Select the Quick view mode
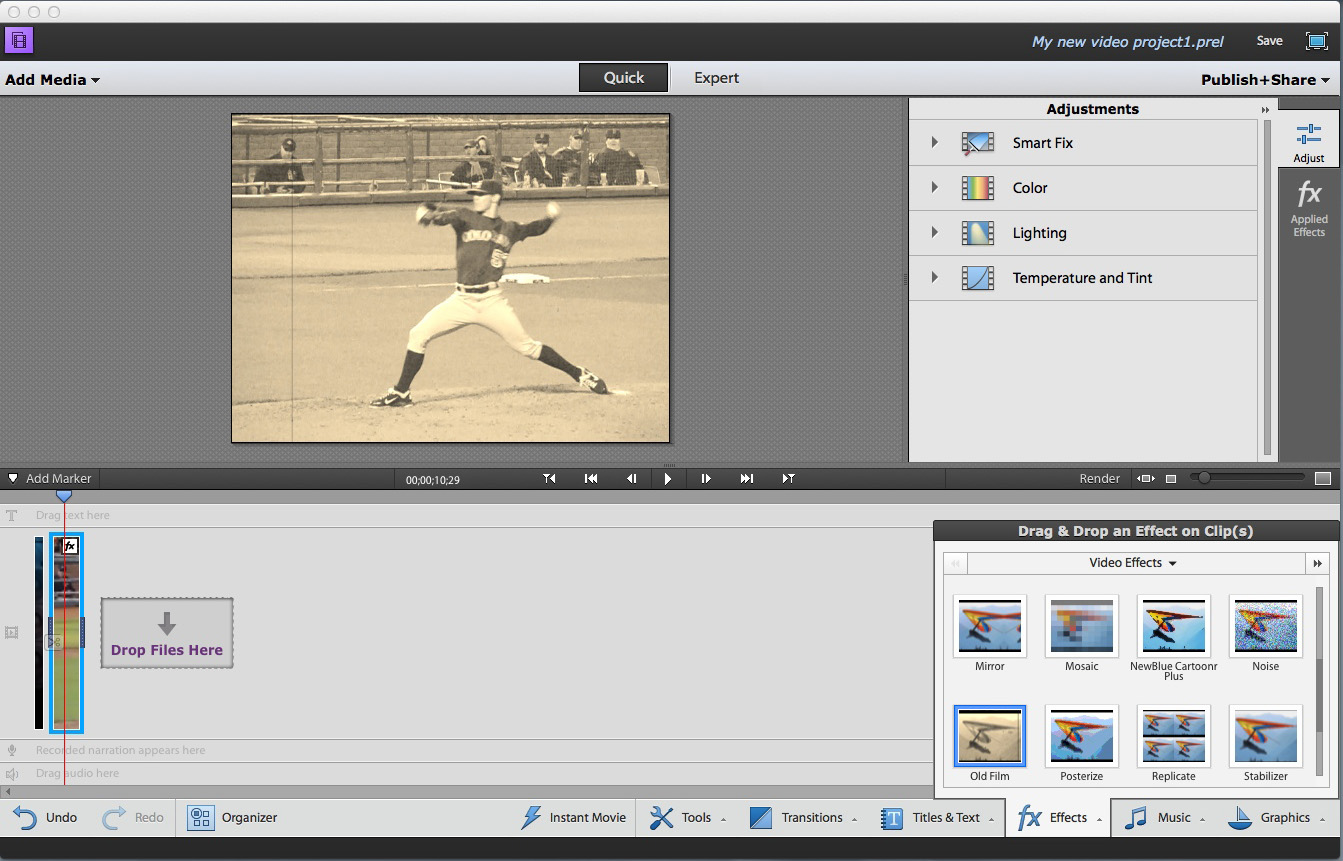Screen dimensions: 1343x861 [x=623, y=78]
